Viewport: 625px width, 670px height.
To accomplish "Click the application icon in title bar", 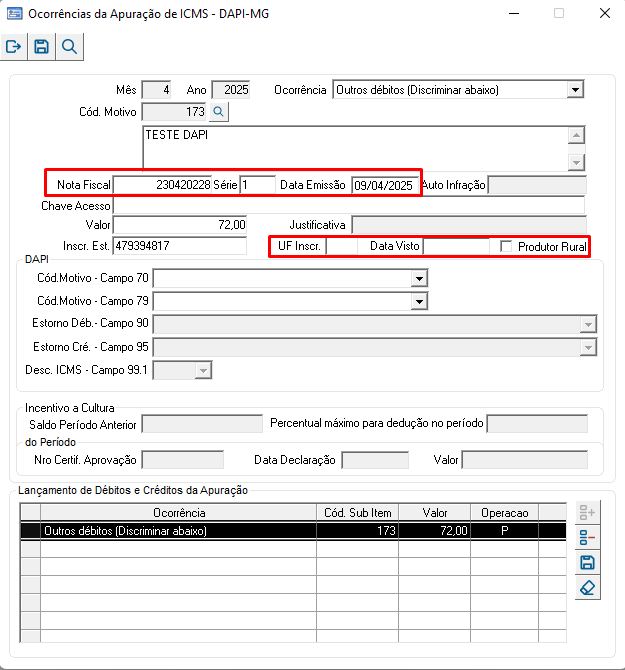I will [14, 14].
